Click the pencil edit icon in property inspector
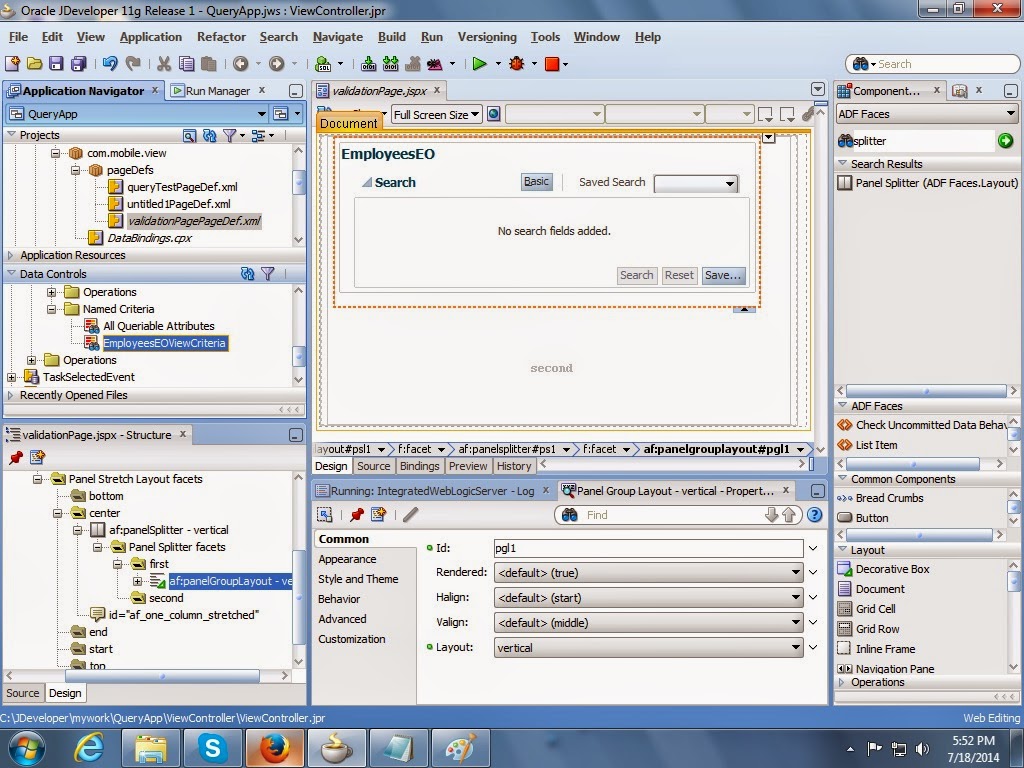Screen dimensions: 1024x768 click(410, 515)
